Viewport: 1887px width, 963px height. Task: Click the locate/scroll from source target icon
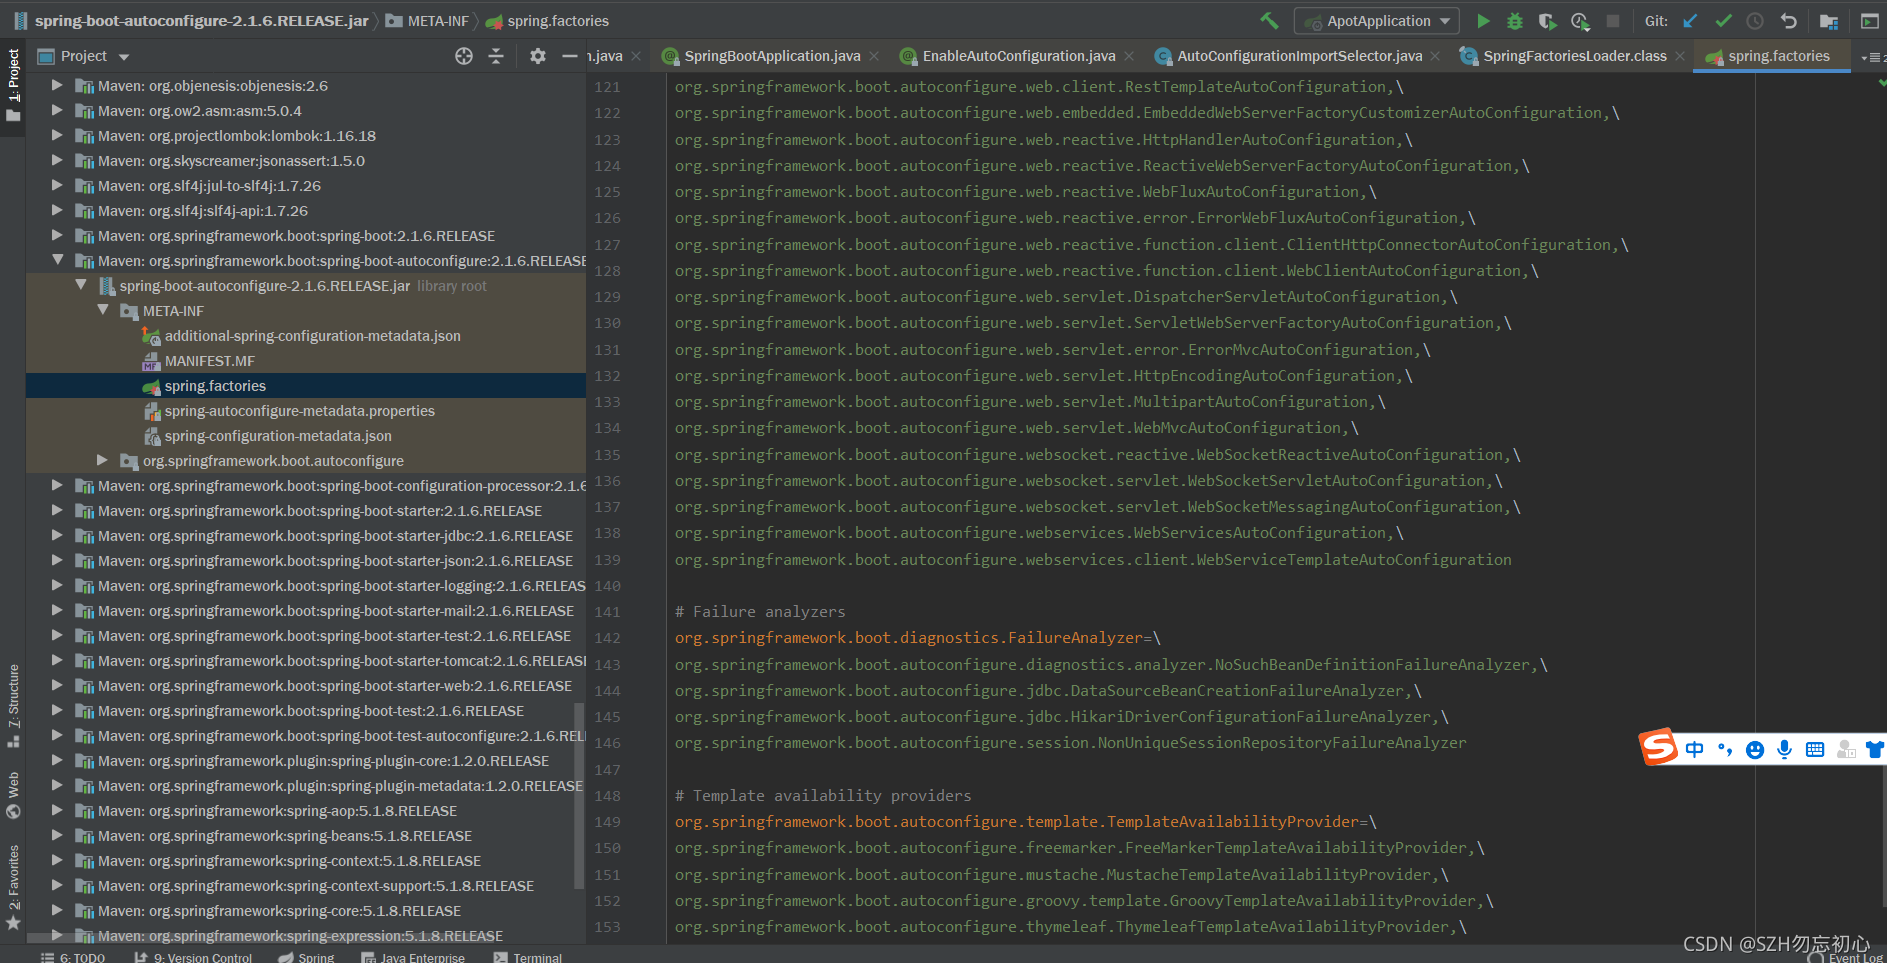click(464, 56)
